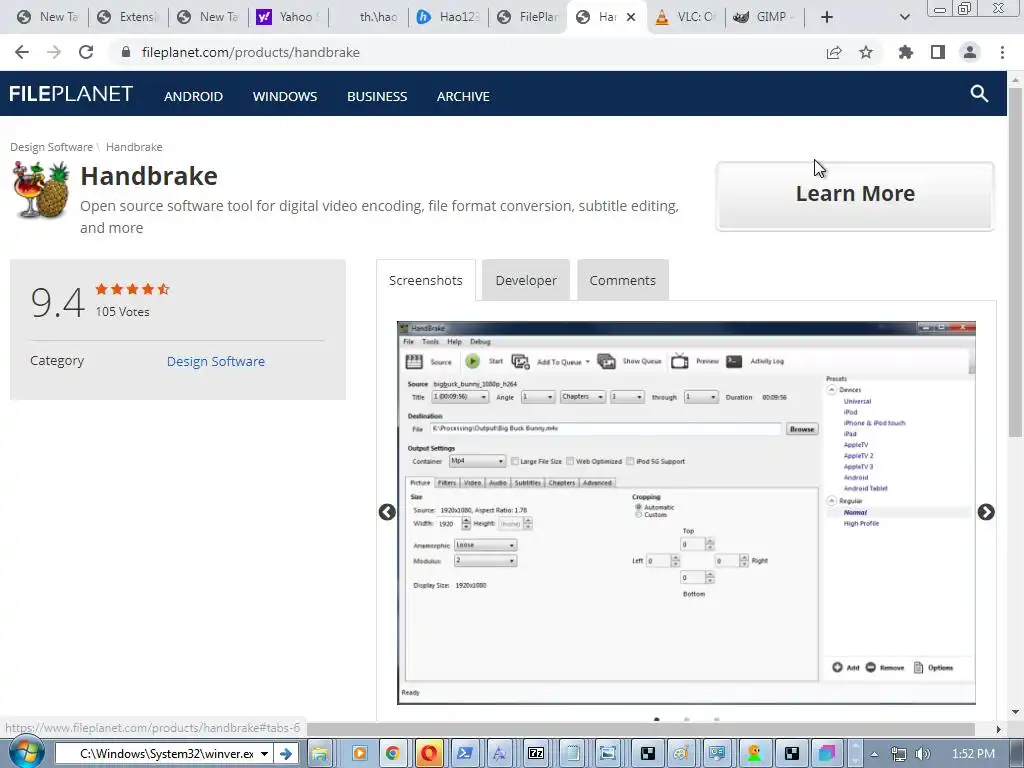
Task: Switch to the Hao123 tab
Action: (x=449, y=17)
